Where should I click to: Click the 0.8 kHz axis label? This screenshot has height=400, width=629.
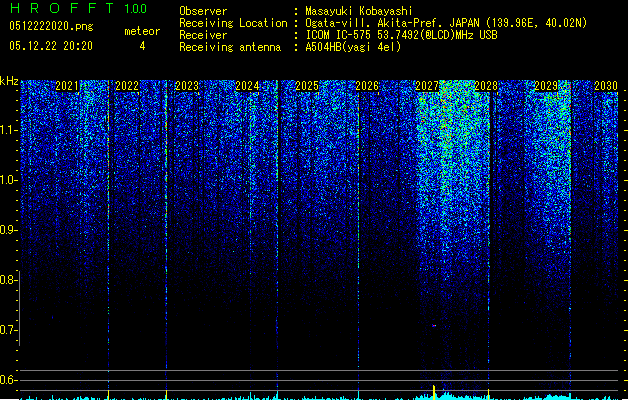[9, 280]
